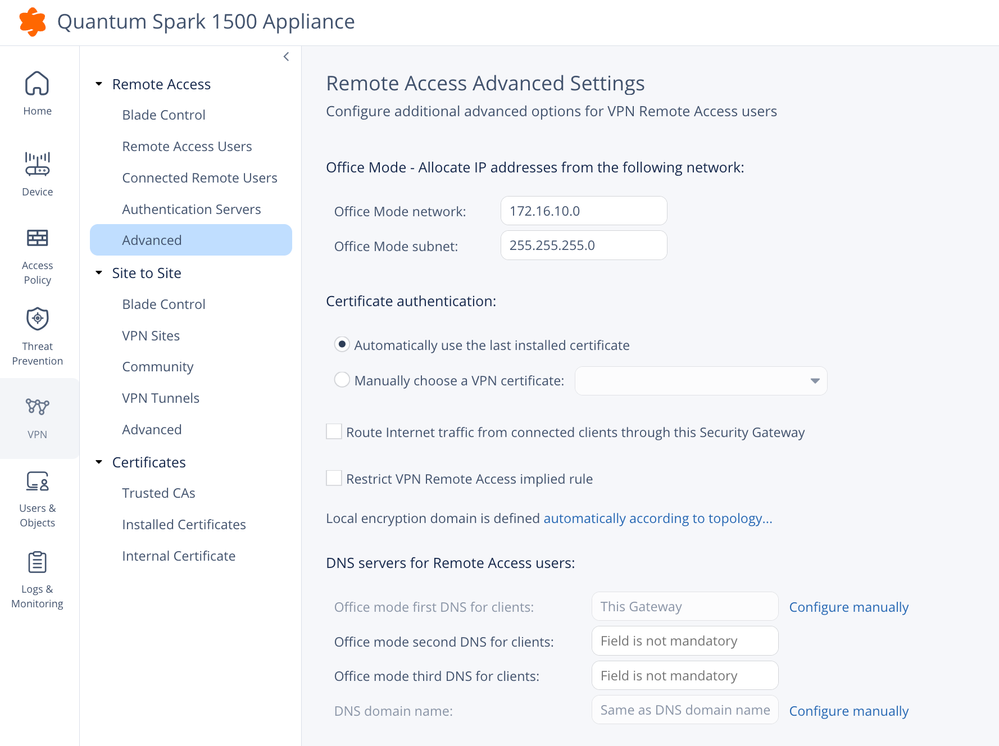Open the Logs & Monitoring clipboard icon
This screenshot has width=999, height=746.
(x=37, y=563)
